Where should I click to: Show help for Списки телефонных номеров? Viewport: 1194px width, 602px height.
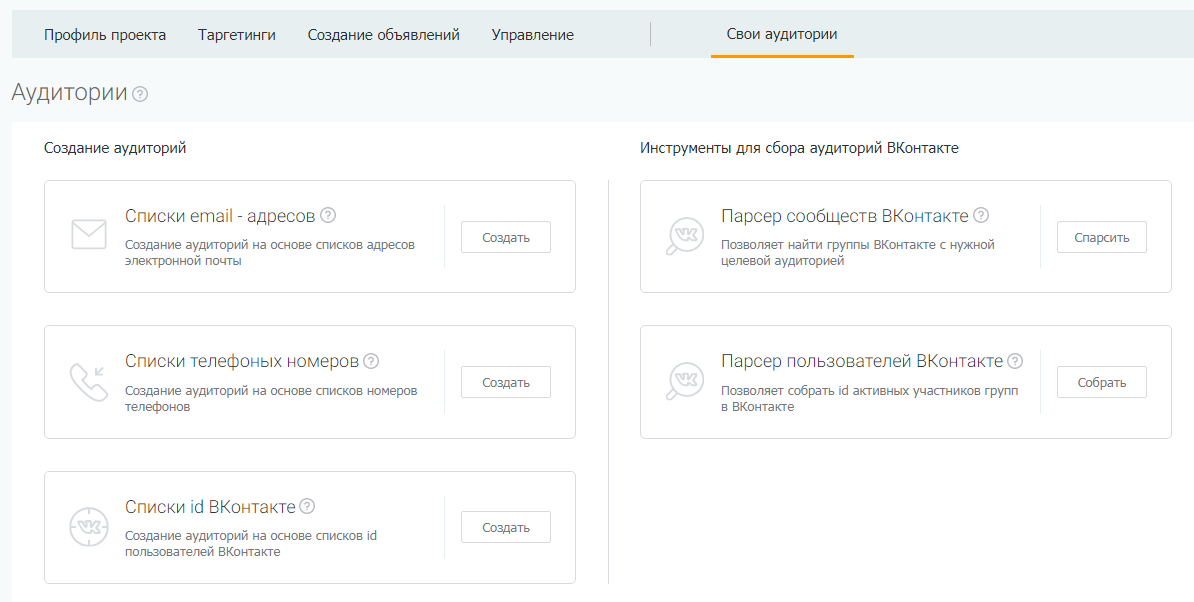tap(371, 361)
